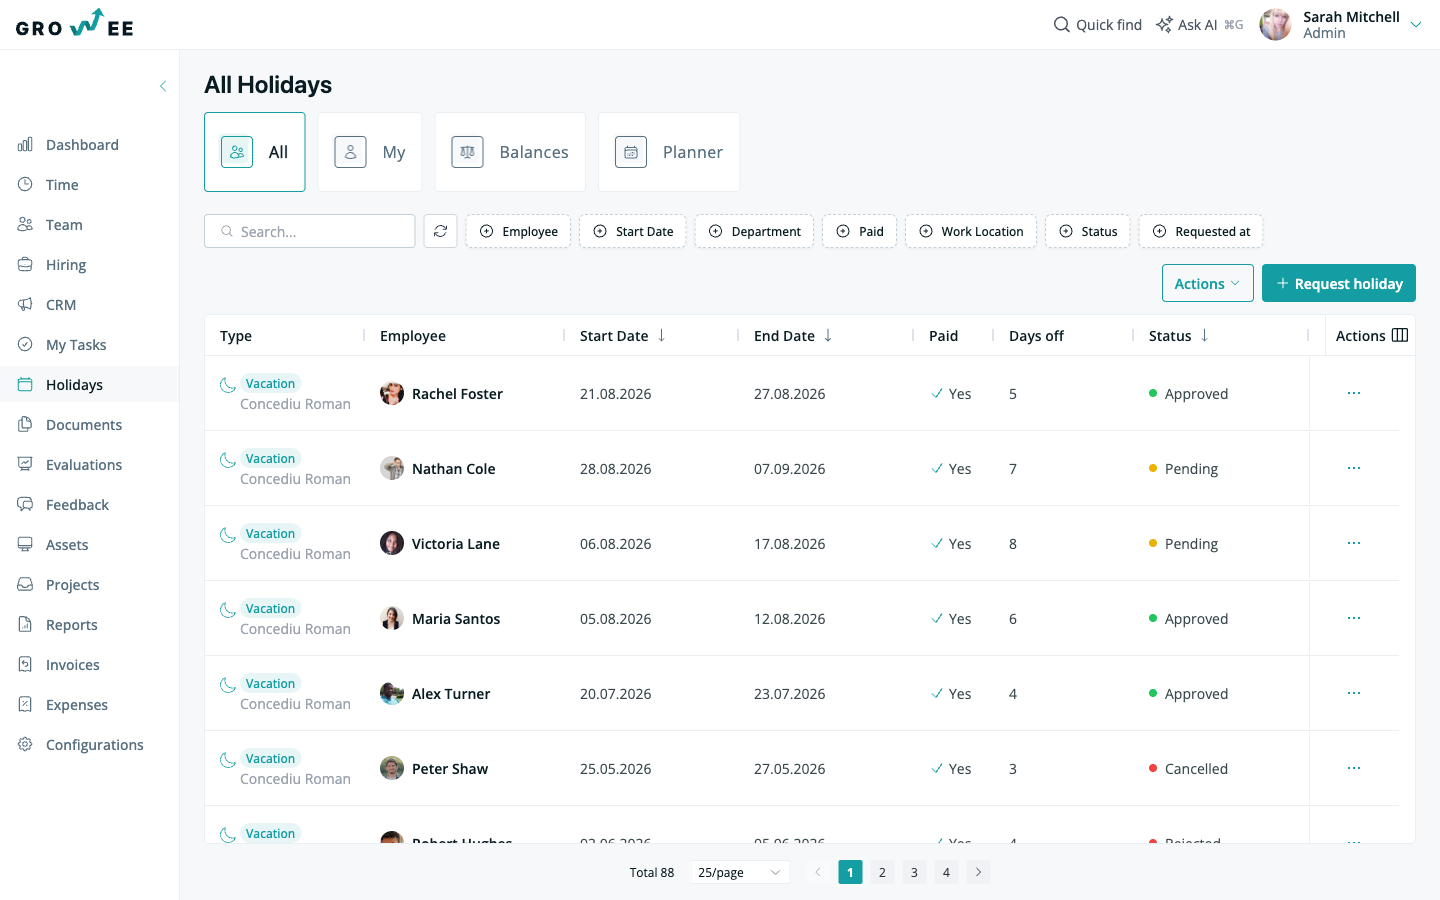Click the Projects icon in the sidebar
Screen dimensions: 1440x900
point(25,585)
